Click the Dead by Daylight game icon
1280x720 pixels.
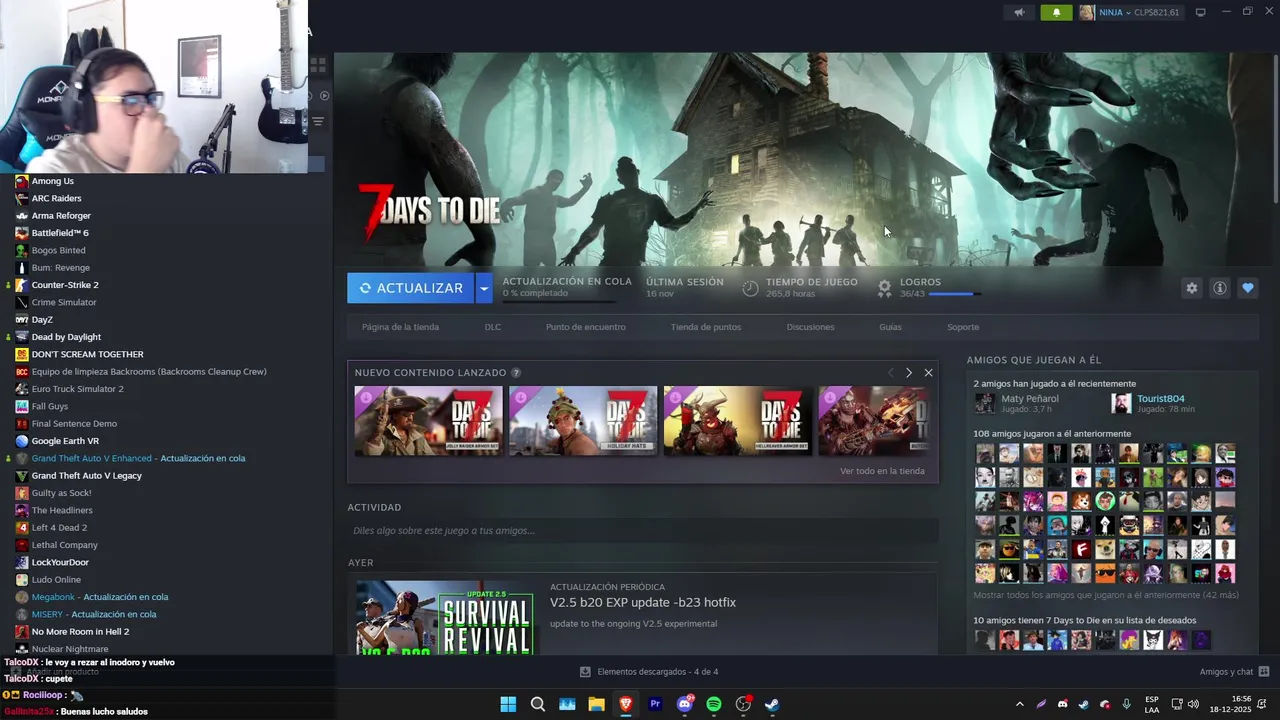(22, 337)
